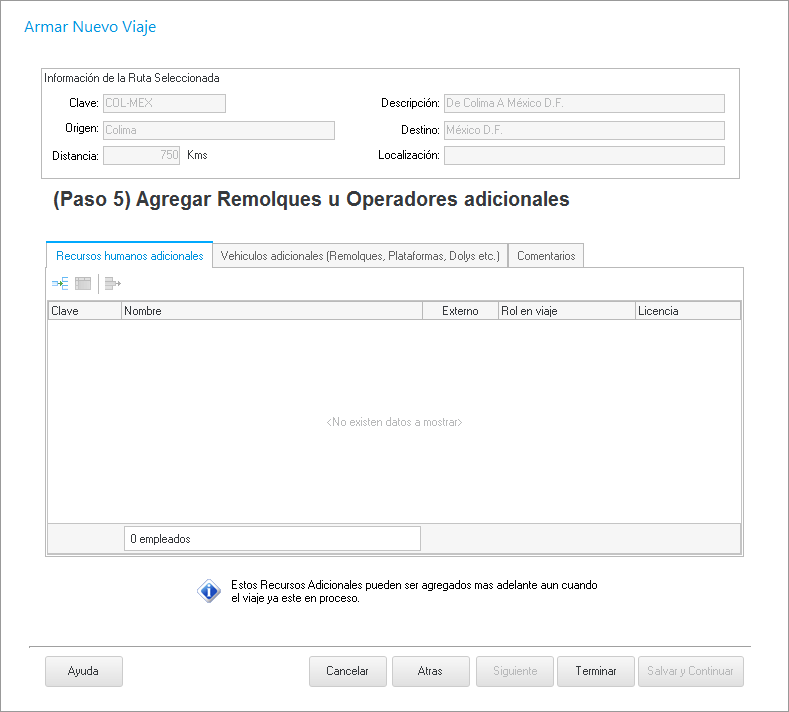Click the add employee icon in grid toolbar

[59, 284]
